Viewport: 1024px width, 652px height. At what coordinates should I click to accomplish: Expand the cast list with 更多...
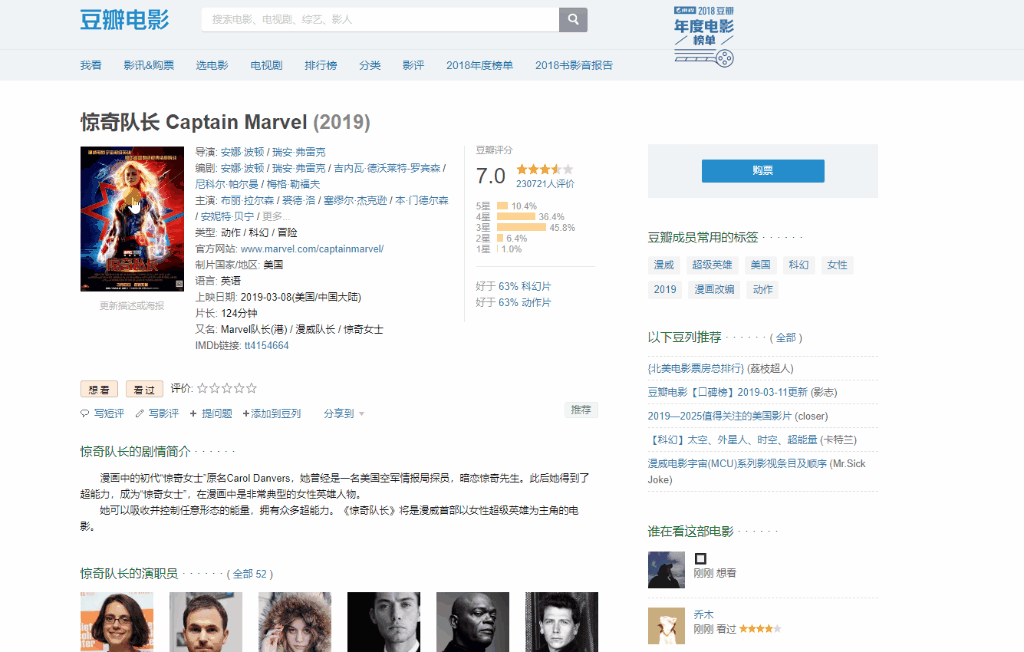276,216
